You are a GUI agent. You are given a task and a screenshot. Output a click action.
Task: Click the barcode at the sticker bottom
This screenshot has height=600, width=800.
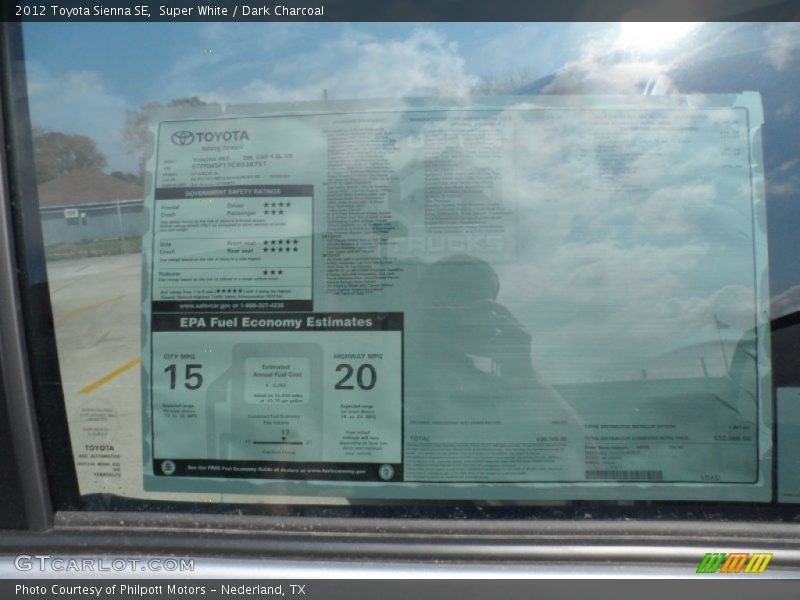tap(623, 475)
